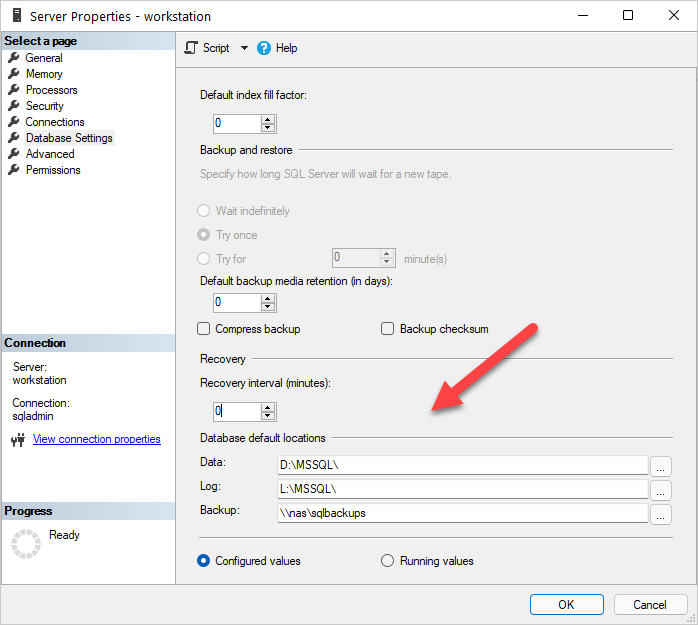Close the Server Properties dialog
This screenshot has width=698, height=625.
[674, 15]
